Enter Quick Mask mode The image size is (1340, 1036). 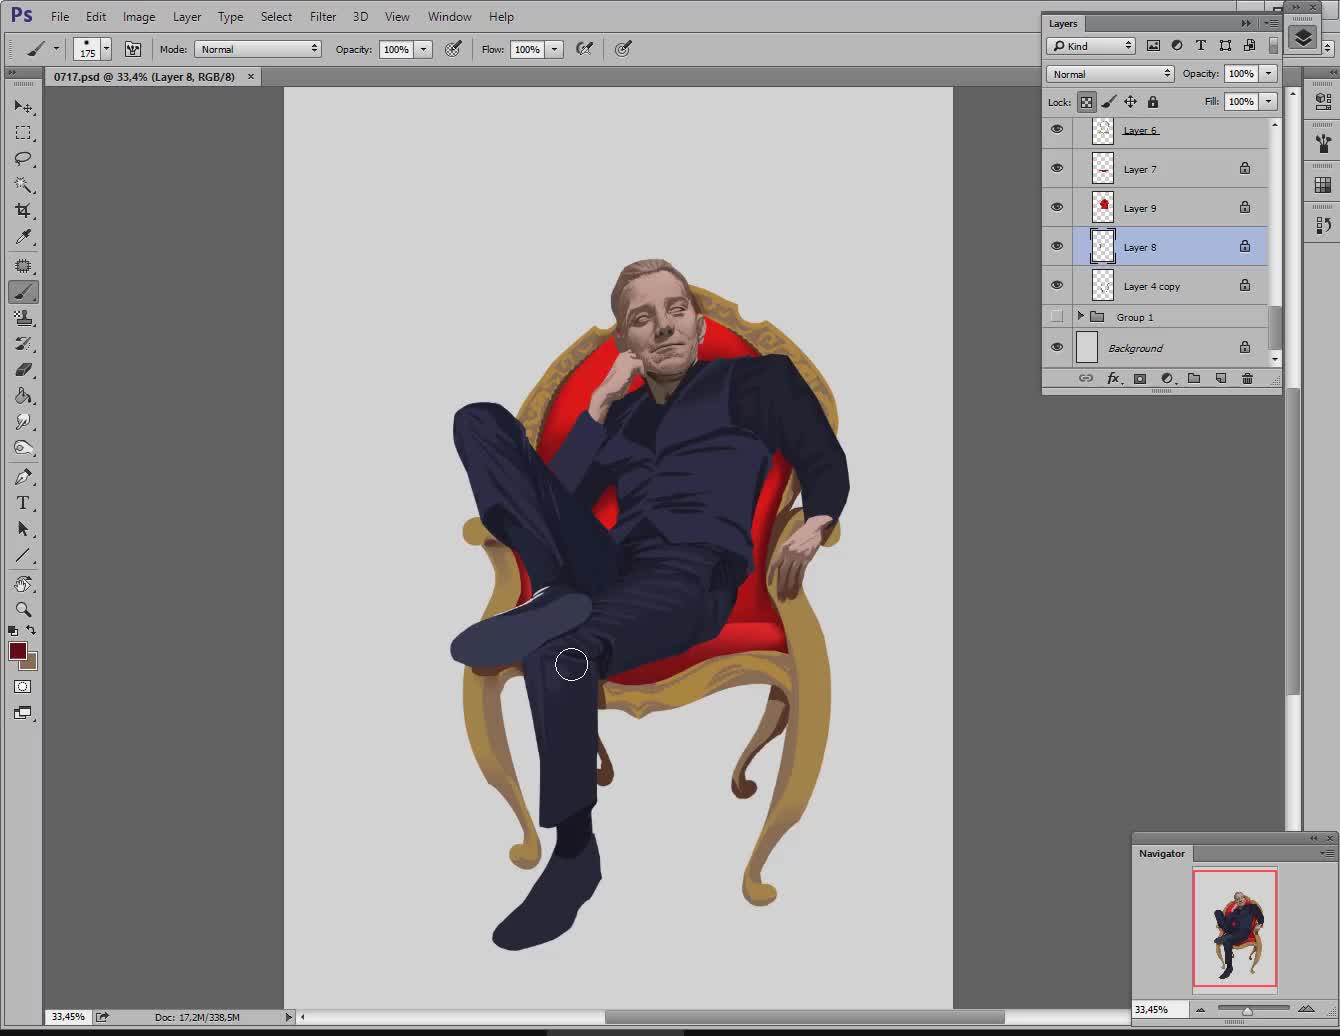23,687
